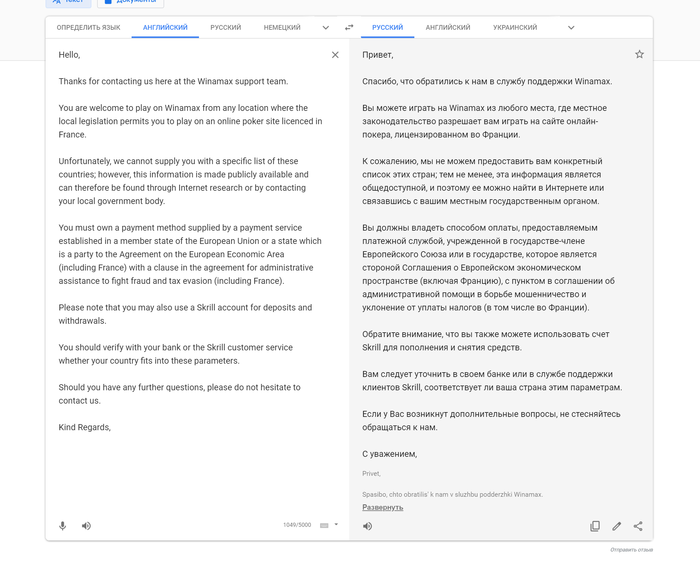The image size is (700, 568).
Task: Expand more target languages chevron
Action: click(x=571, y=28)
